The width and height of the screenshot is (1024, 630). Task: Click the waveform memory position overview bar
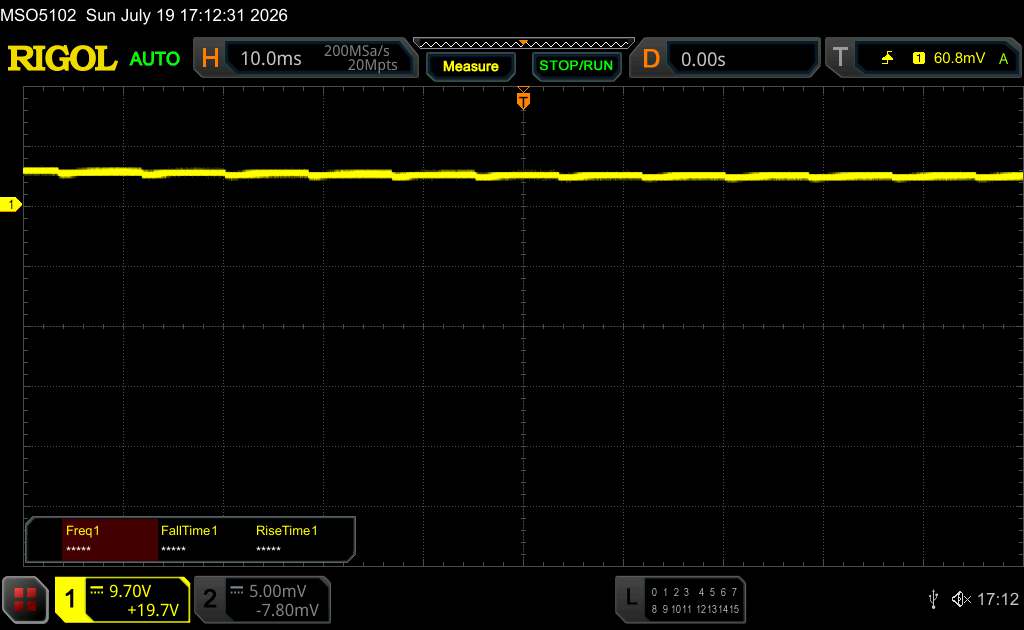[x=524, y=44]
